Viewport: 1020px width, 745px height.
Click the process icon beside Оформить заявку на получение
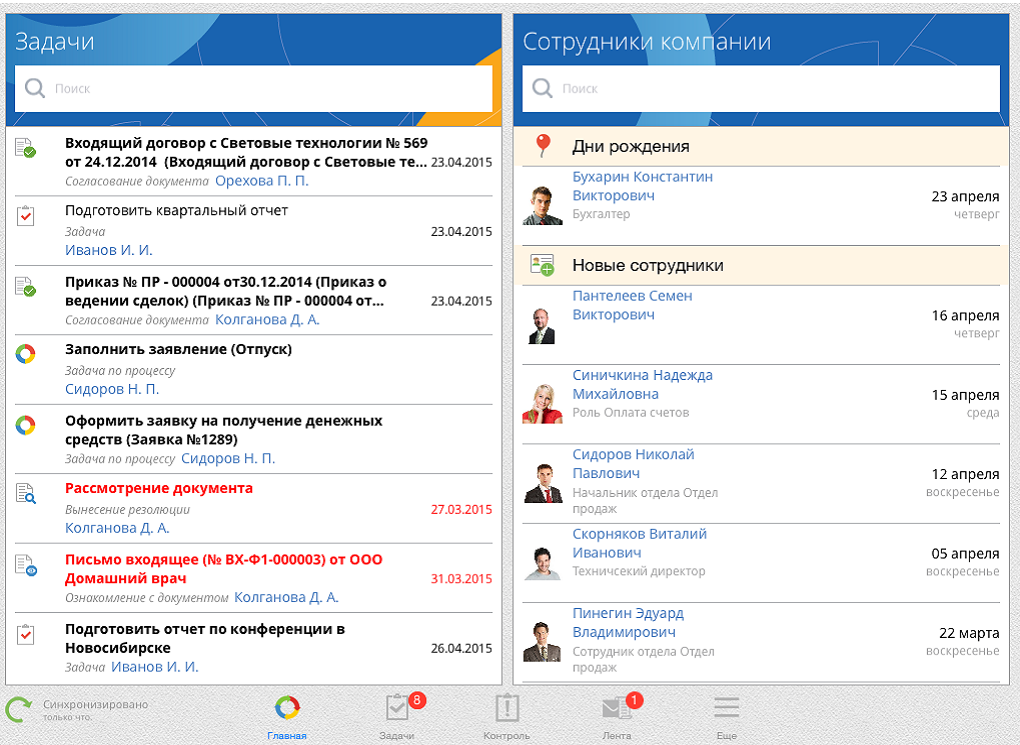coord(25,425)
